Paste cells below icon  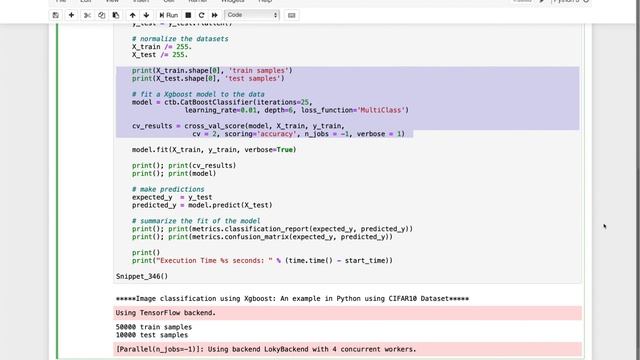(116, 15)
